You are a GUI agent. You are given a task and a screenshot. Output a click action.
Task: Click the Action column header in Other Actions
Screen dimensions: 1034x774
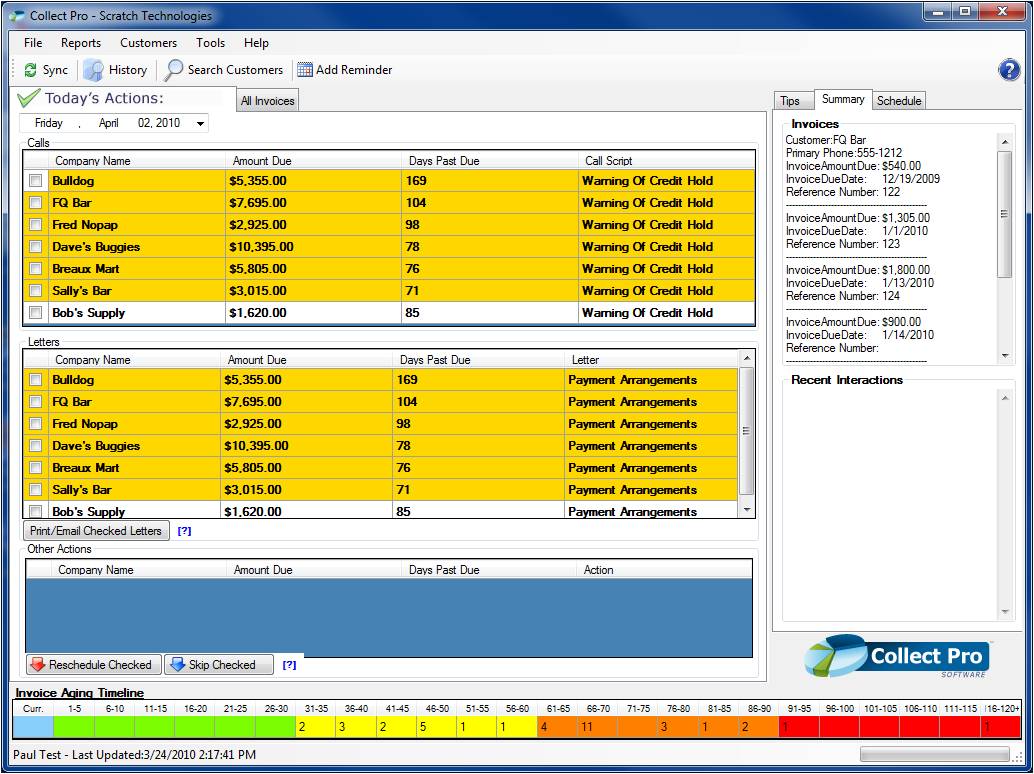pyautogui.click(x=665, y=570)
